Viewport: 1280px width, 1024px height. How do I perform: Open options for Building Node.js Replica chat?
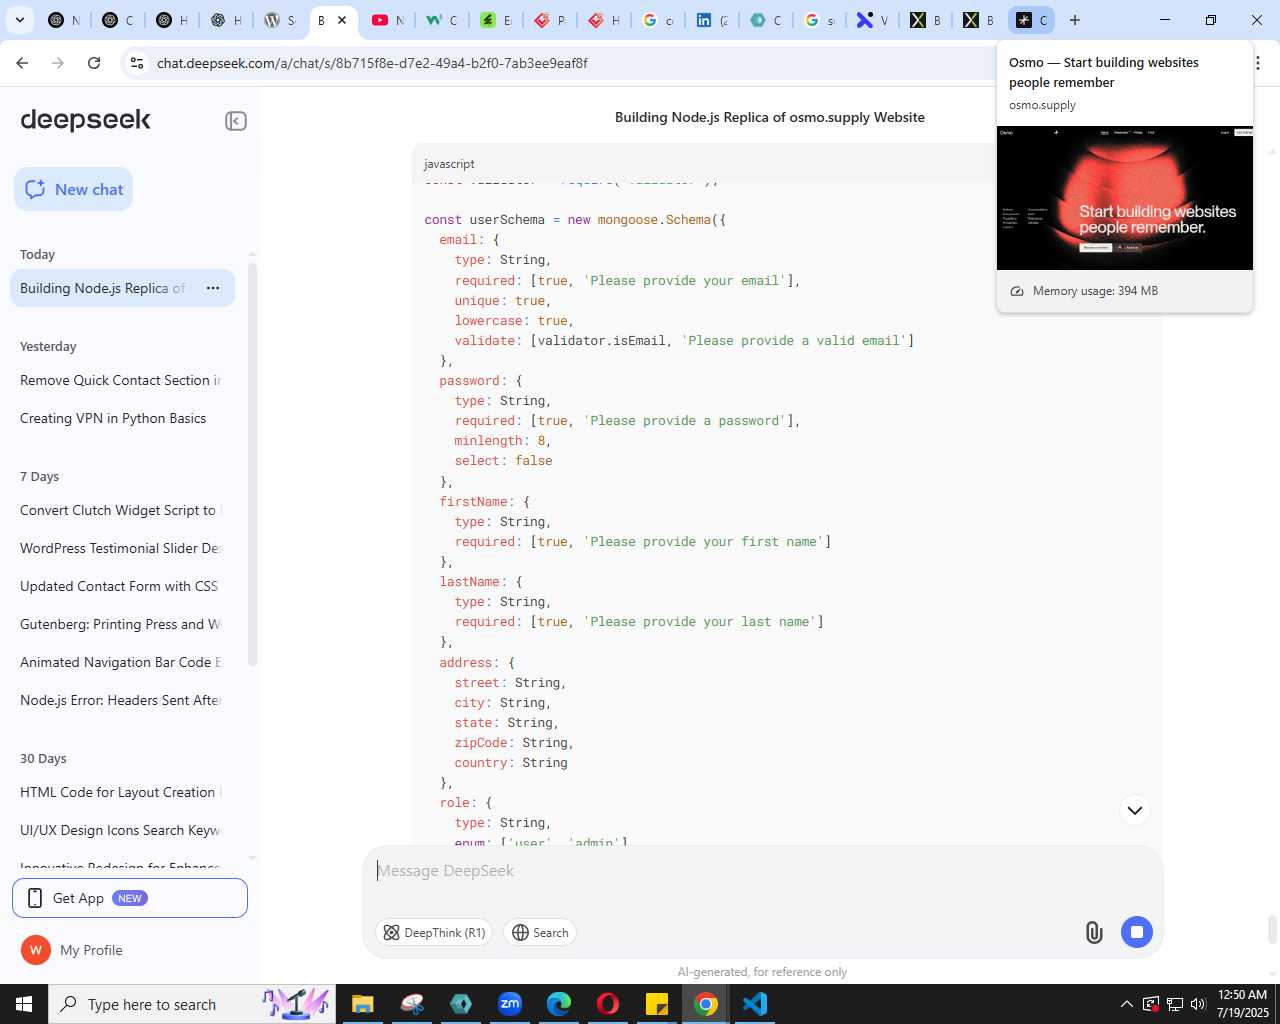tap(212, 288)
